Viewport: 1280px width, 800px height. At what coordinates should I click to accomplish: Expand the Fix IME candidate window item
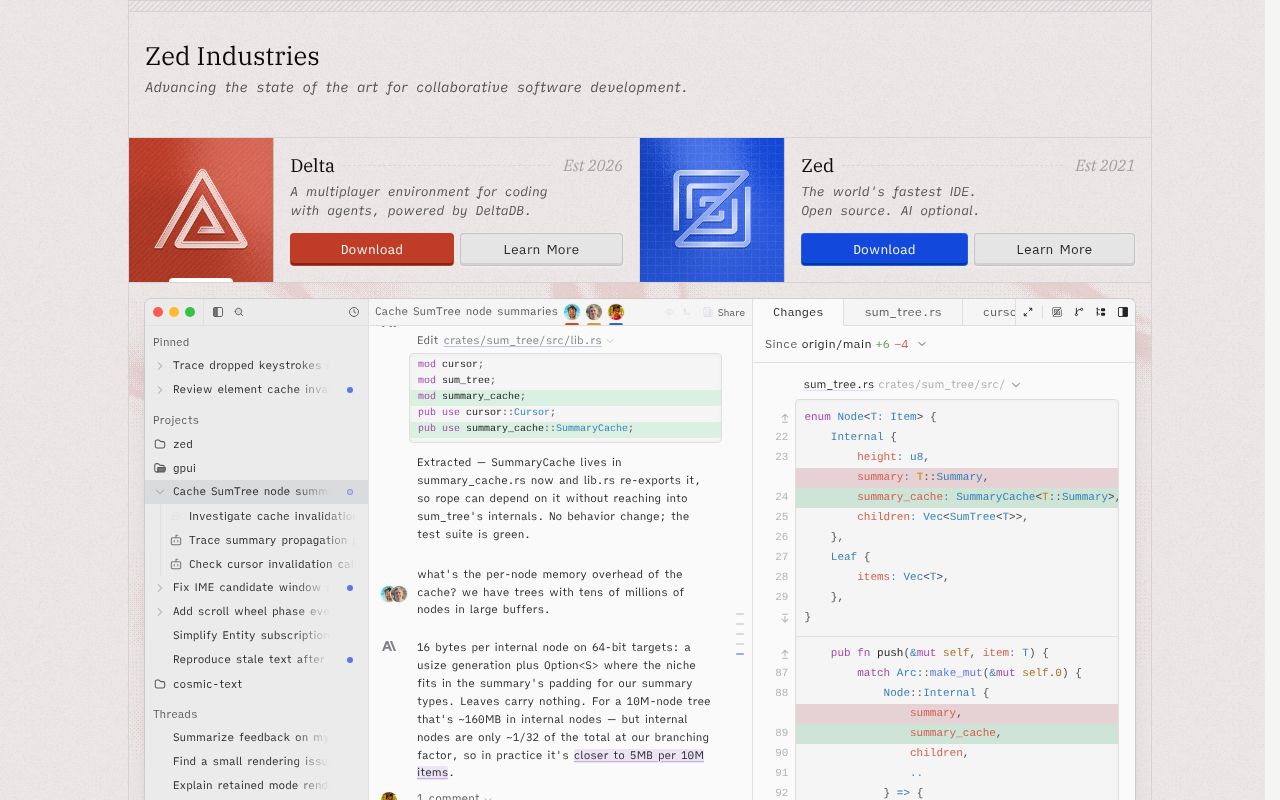[x=160, y=588]
